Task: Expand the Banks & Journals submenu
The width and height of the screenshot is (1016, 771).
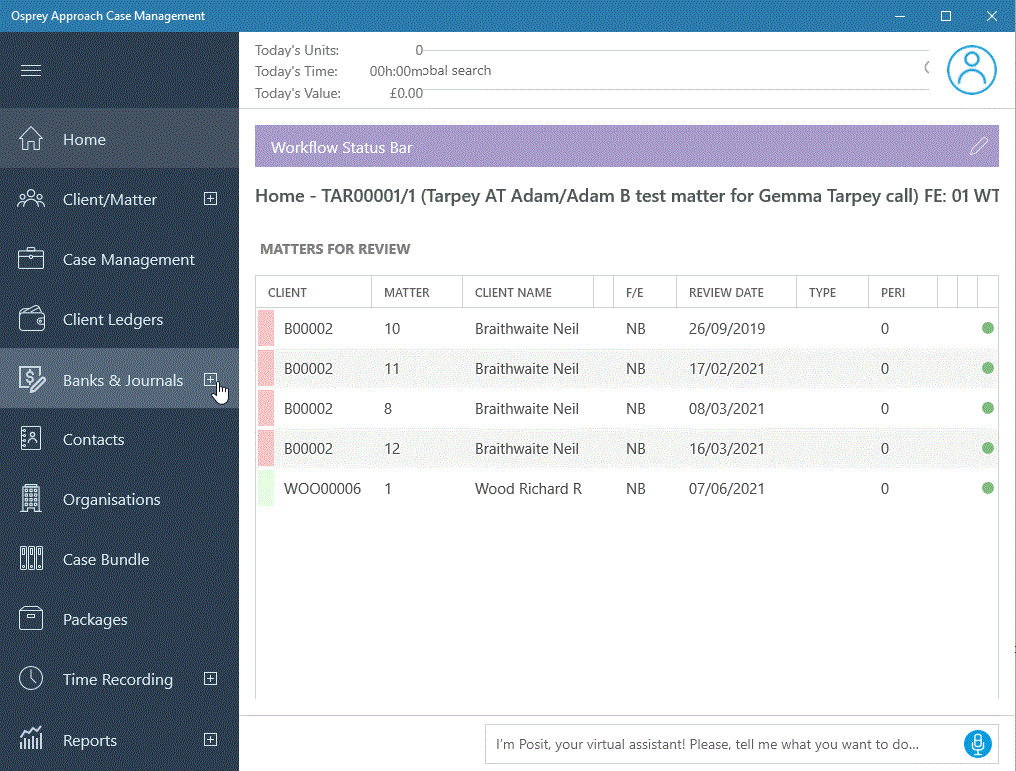Action: pyautogui.click(x=210, y=380)
